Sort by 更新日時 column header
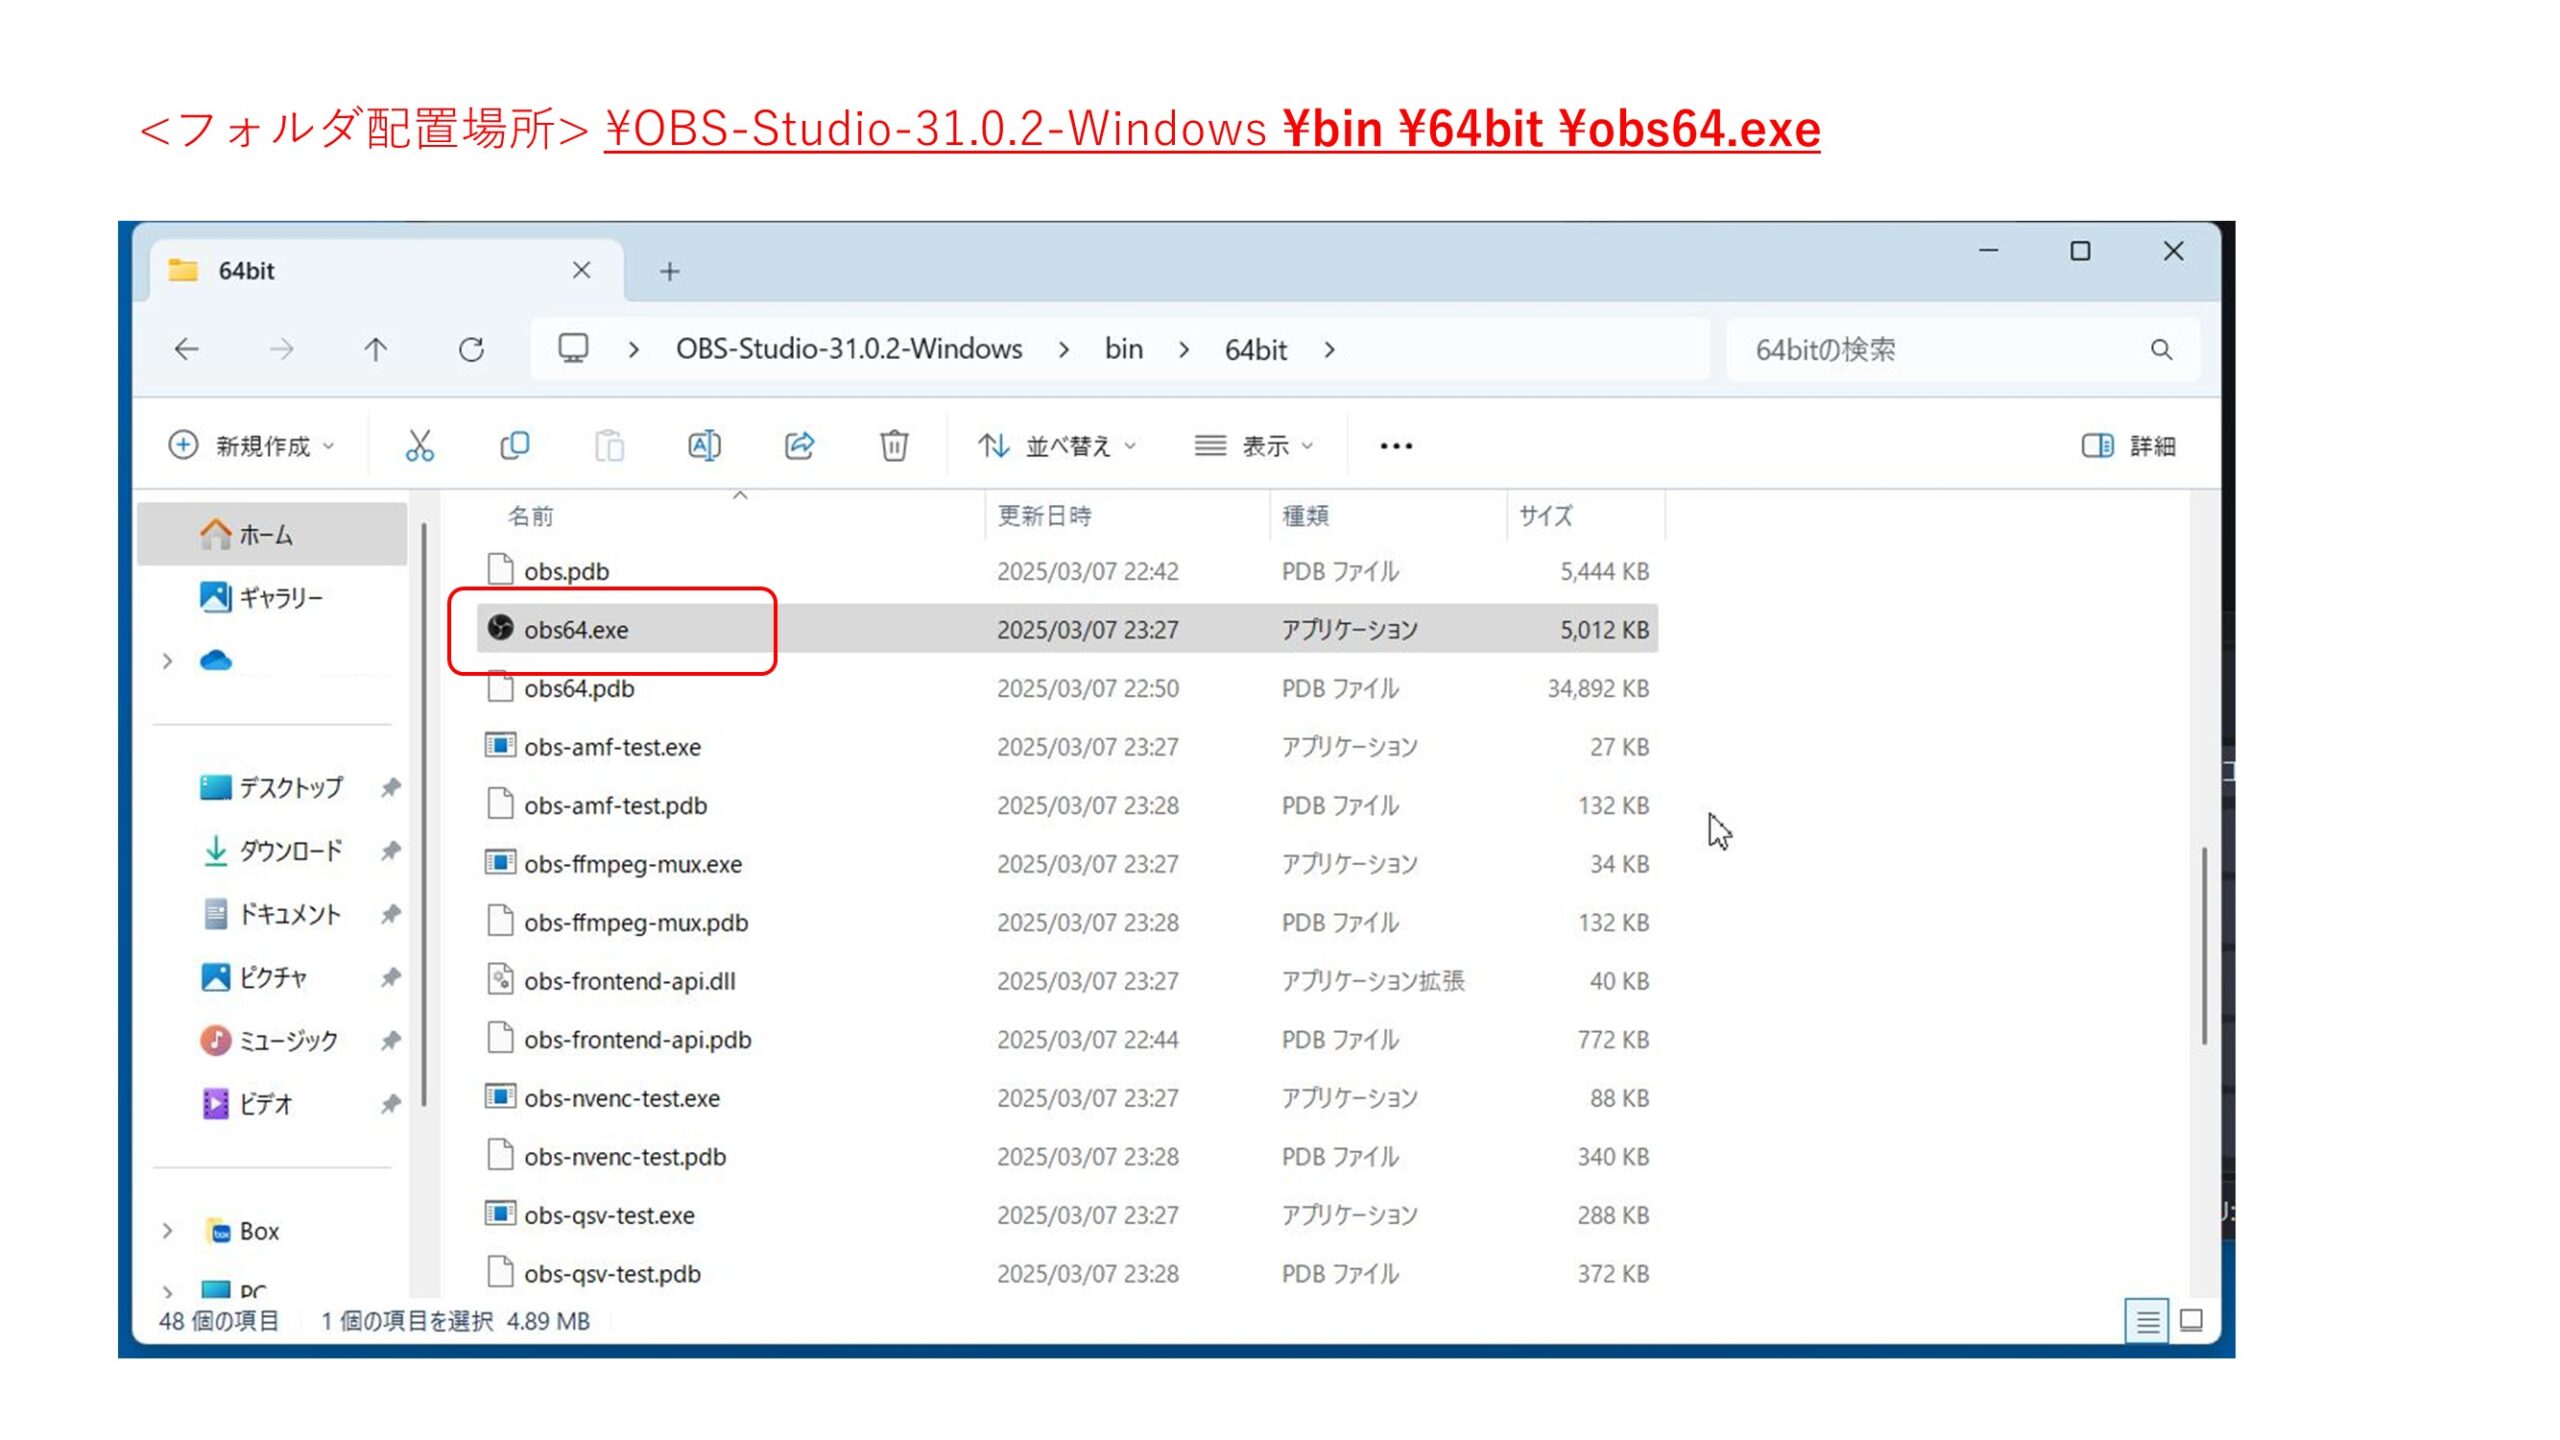The image size is (2560, 1440). tap(1128, 516)
